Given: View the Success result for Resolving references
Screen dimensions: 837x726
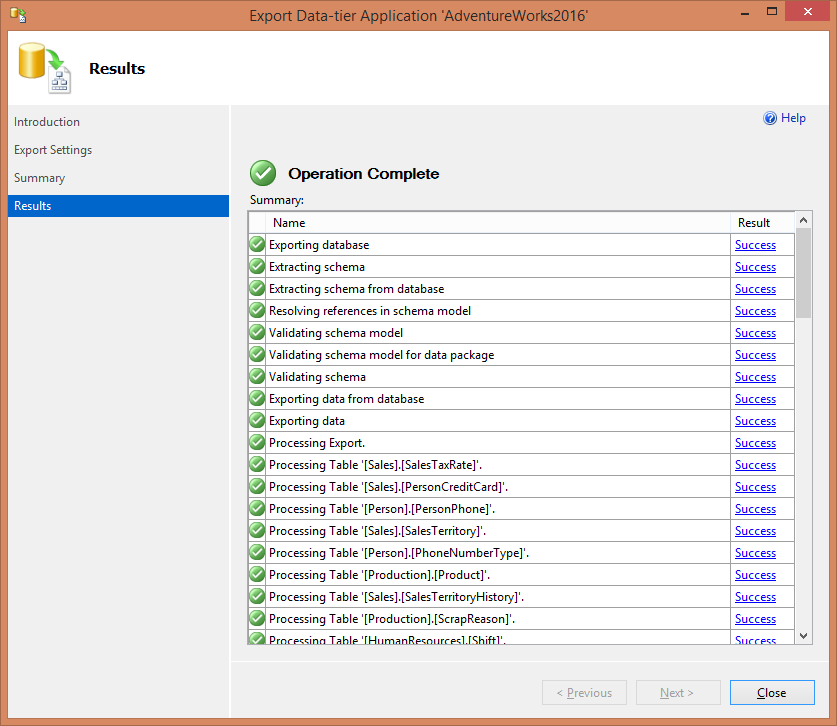Looking at the screenshot, I should tap(755, 311).
